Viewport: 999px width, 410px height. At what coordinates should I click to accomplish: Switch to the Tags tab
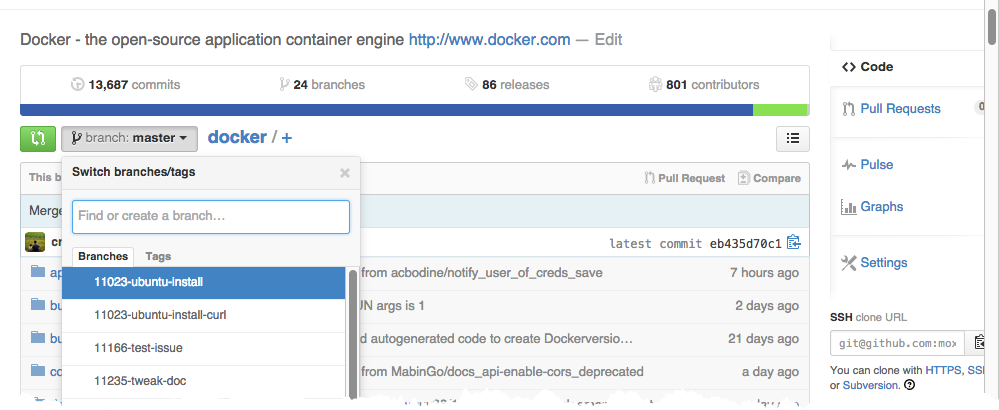click(x=158, y=257)
